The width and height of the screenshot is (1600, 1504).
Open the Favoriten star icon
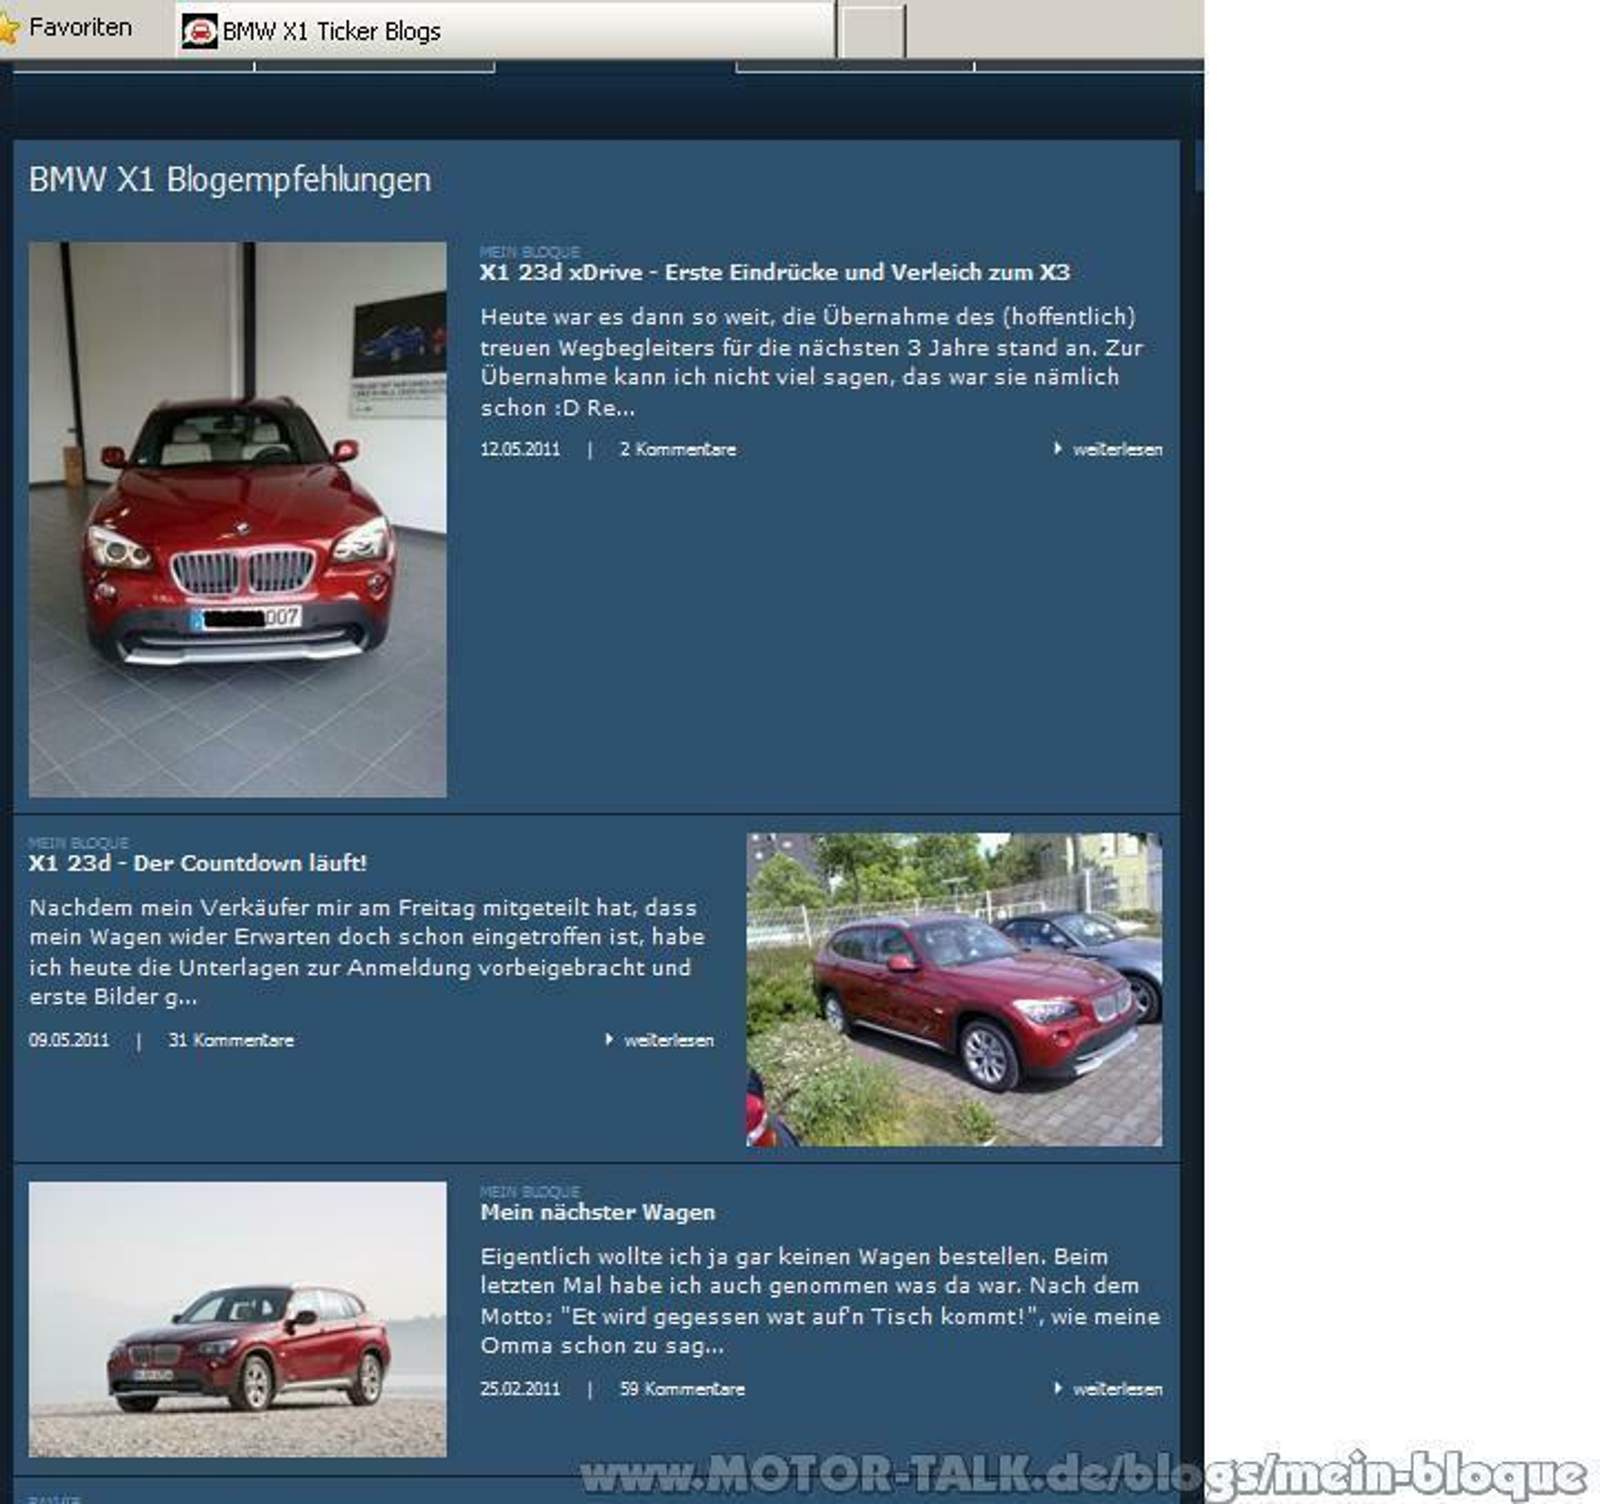pyautogui.click(x=7, y=28)
